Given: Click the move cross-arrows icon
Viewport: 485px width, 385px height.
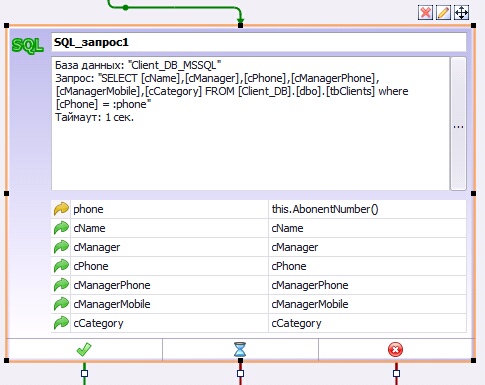Looking at the screenshot, I should click(x=461, y=13).
